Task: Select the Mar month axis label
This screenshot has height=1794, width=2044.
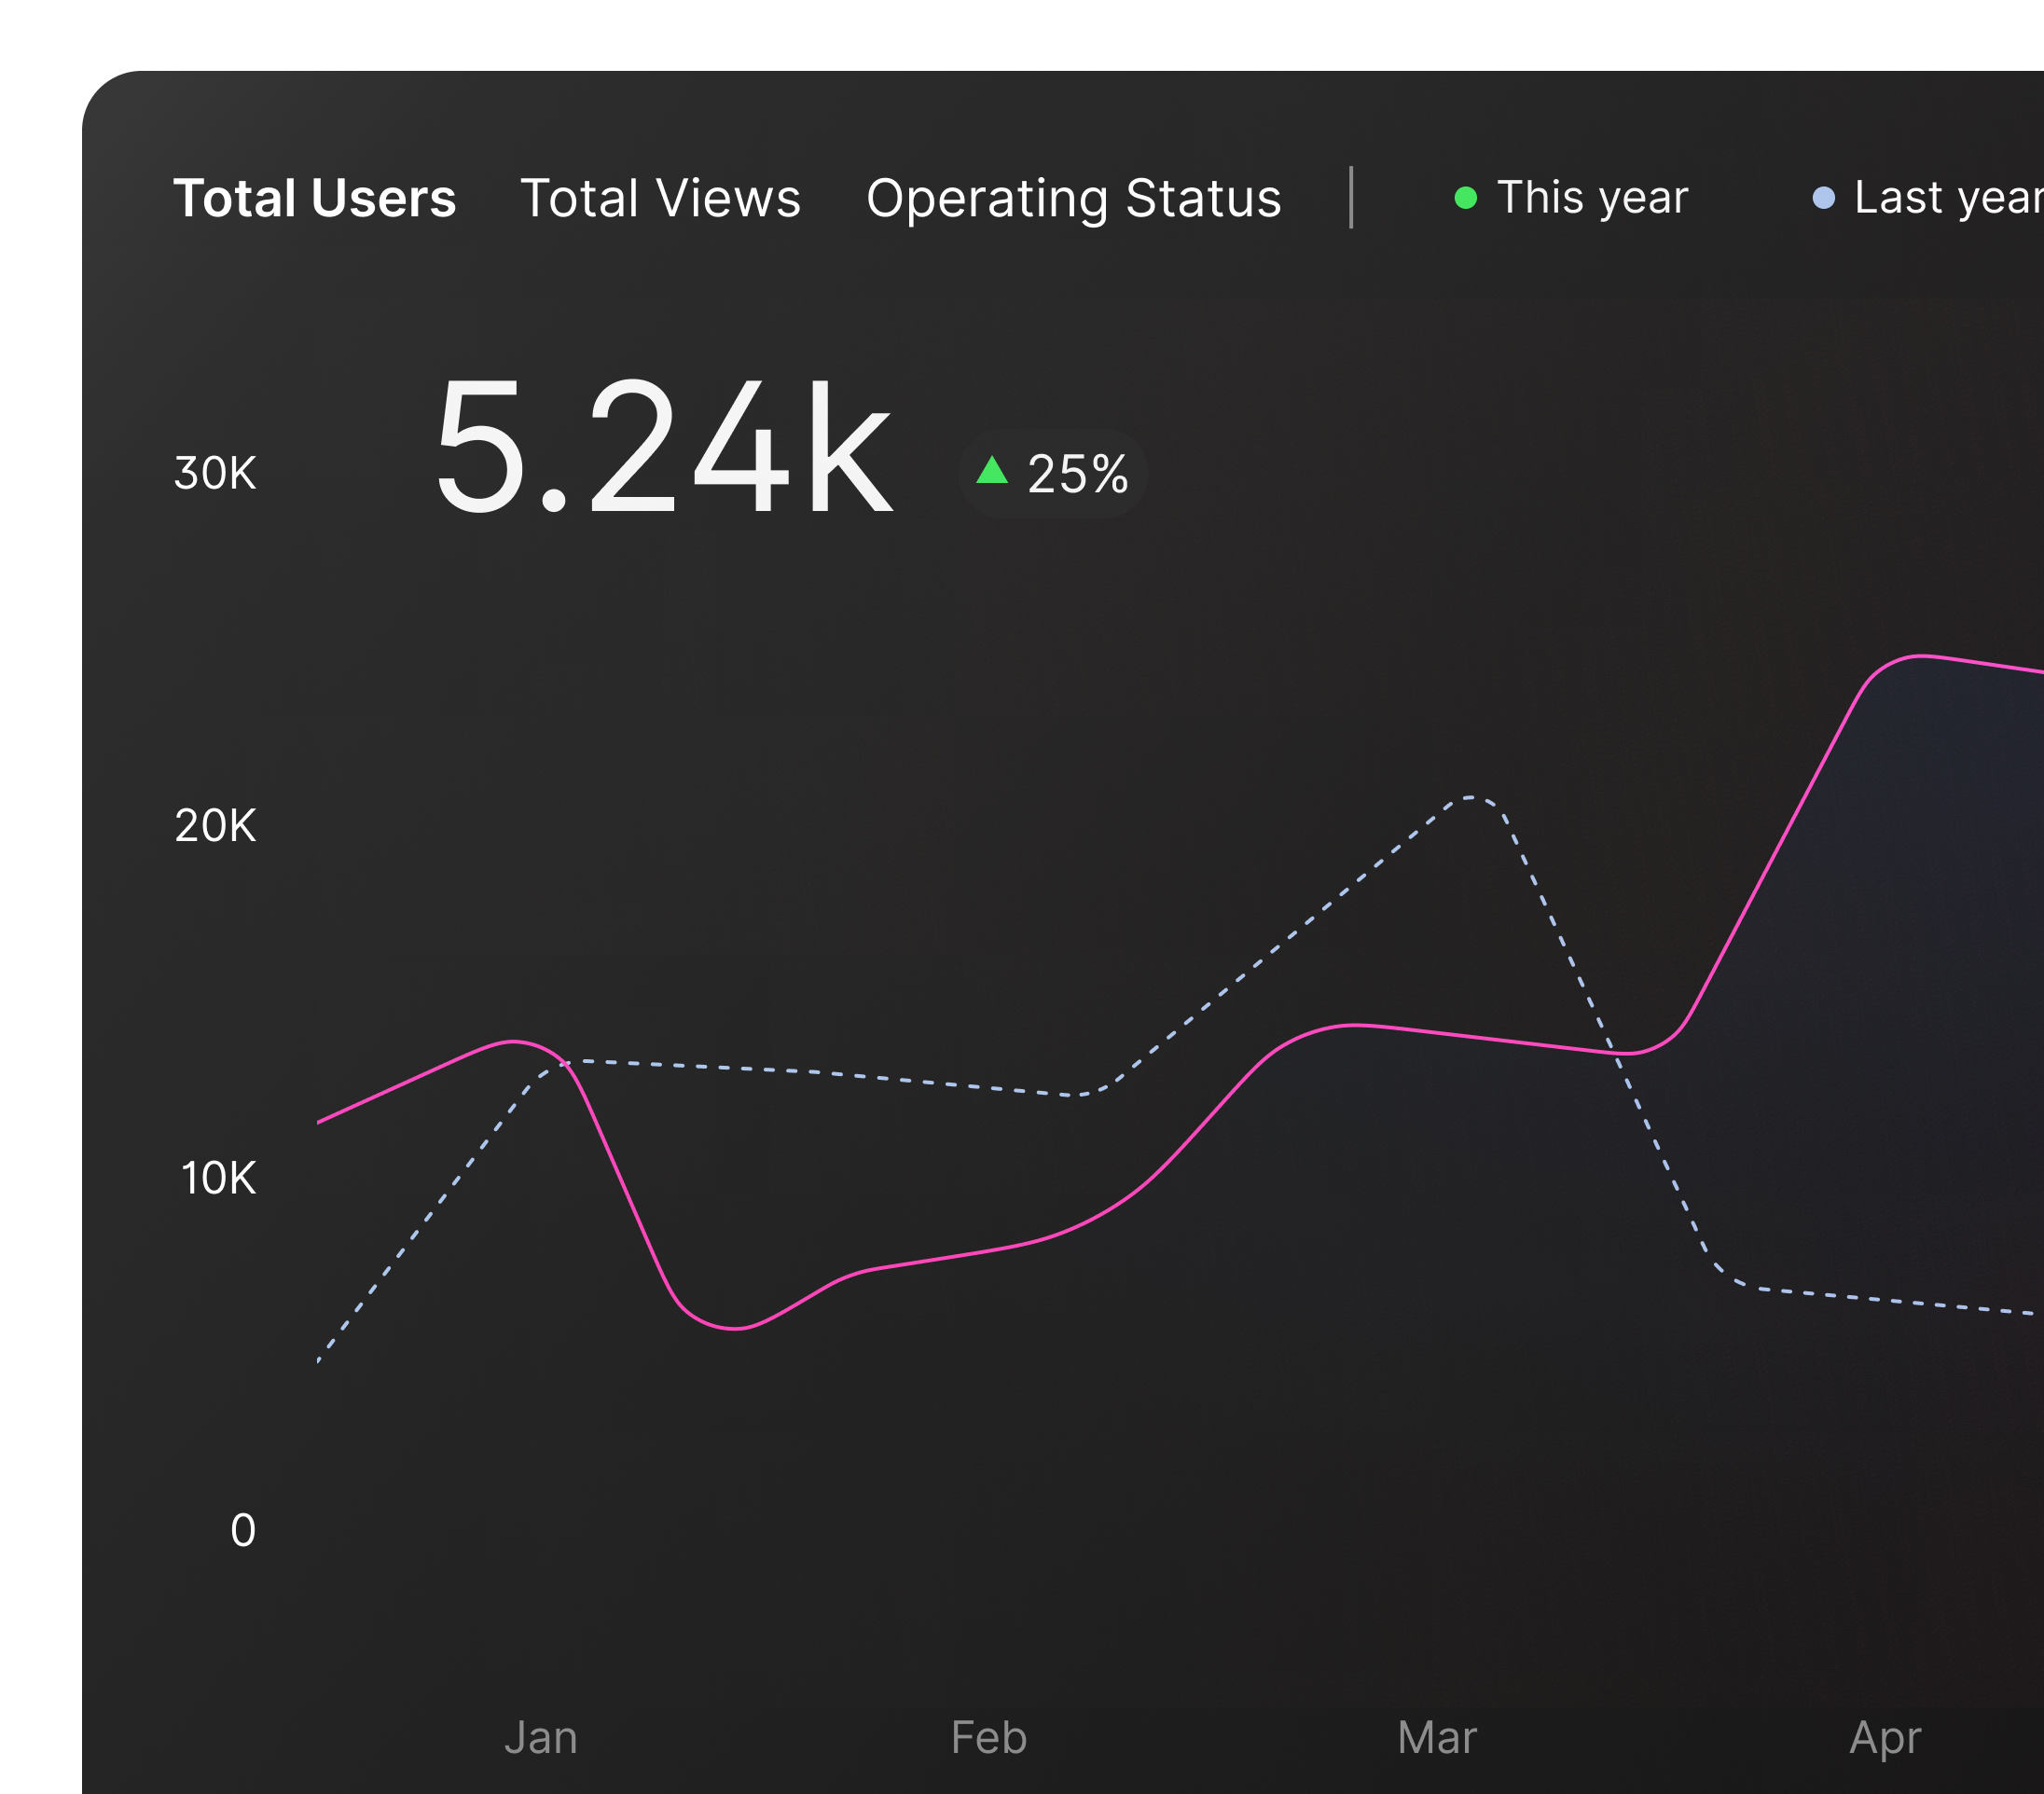Action: (1436, 1737)
